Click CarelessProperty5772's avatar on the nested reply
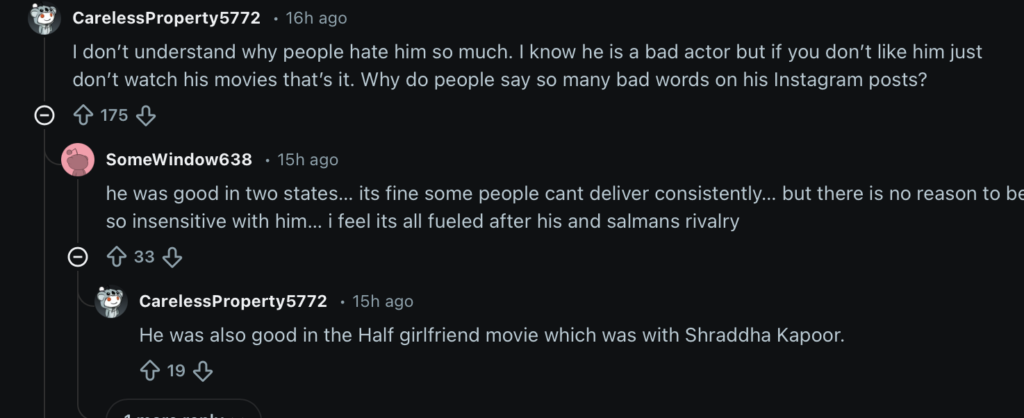This screenshot has width=1024, height=418. [x=111, y=301]
